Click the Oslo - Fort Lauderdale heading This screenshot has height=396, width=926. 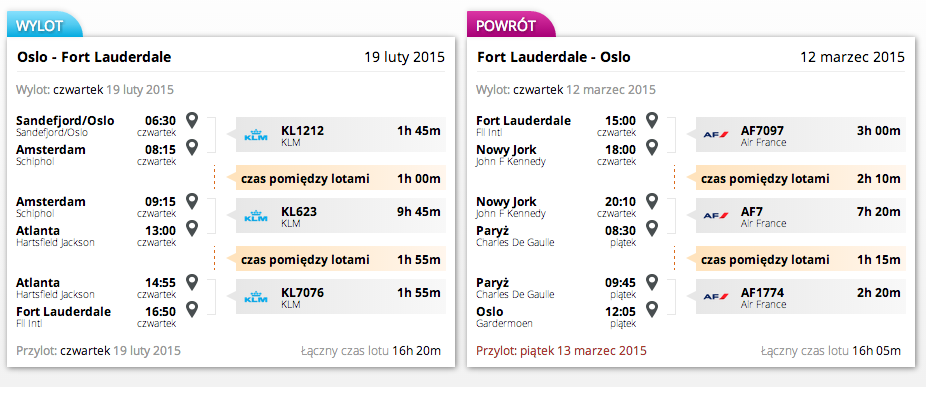coord(94,57)
